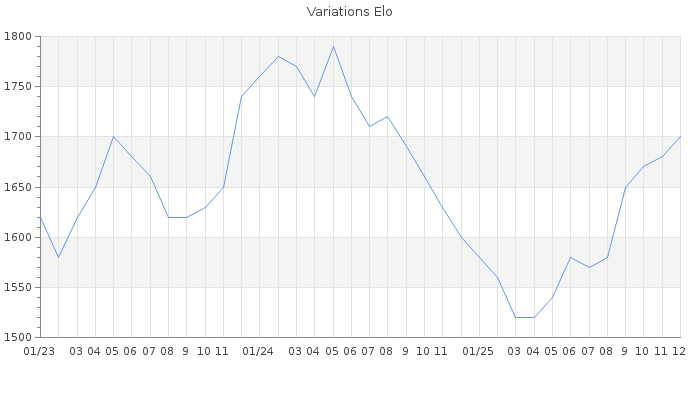Viewport: 700px width, 400px height.
Task: Select the 1600 y-axis label
Action: click(x=18, y=237)
